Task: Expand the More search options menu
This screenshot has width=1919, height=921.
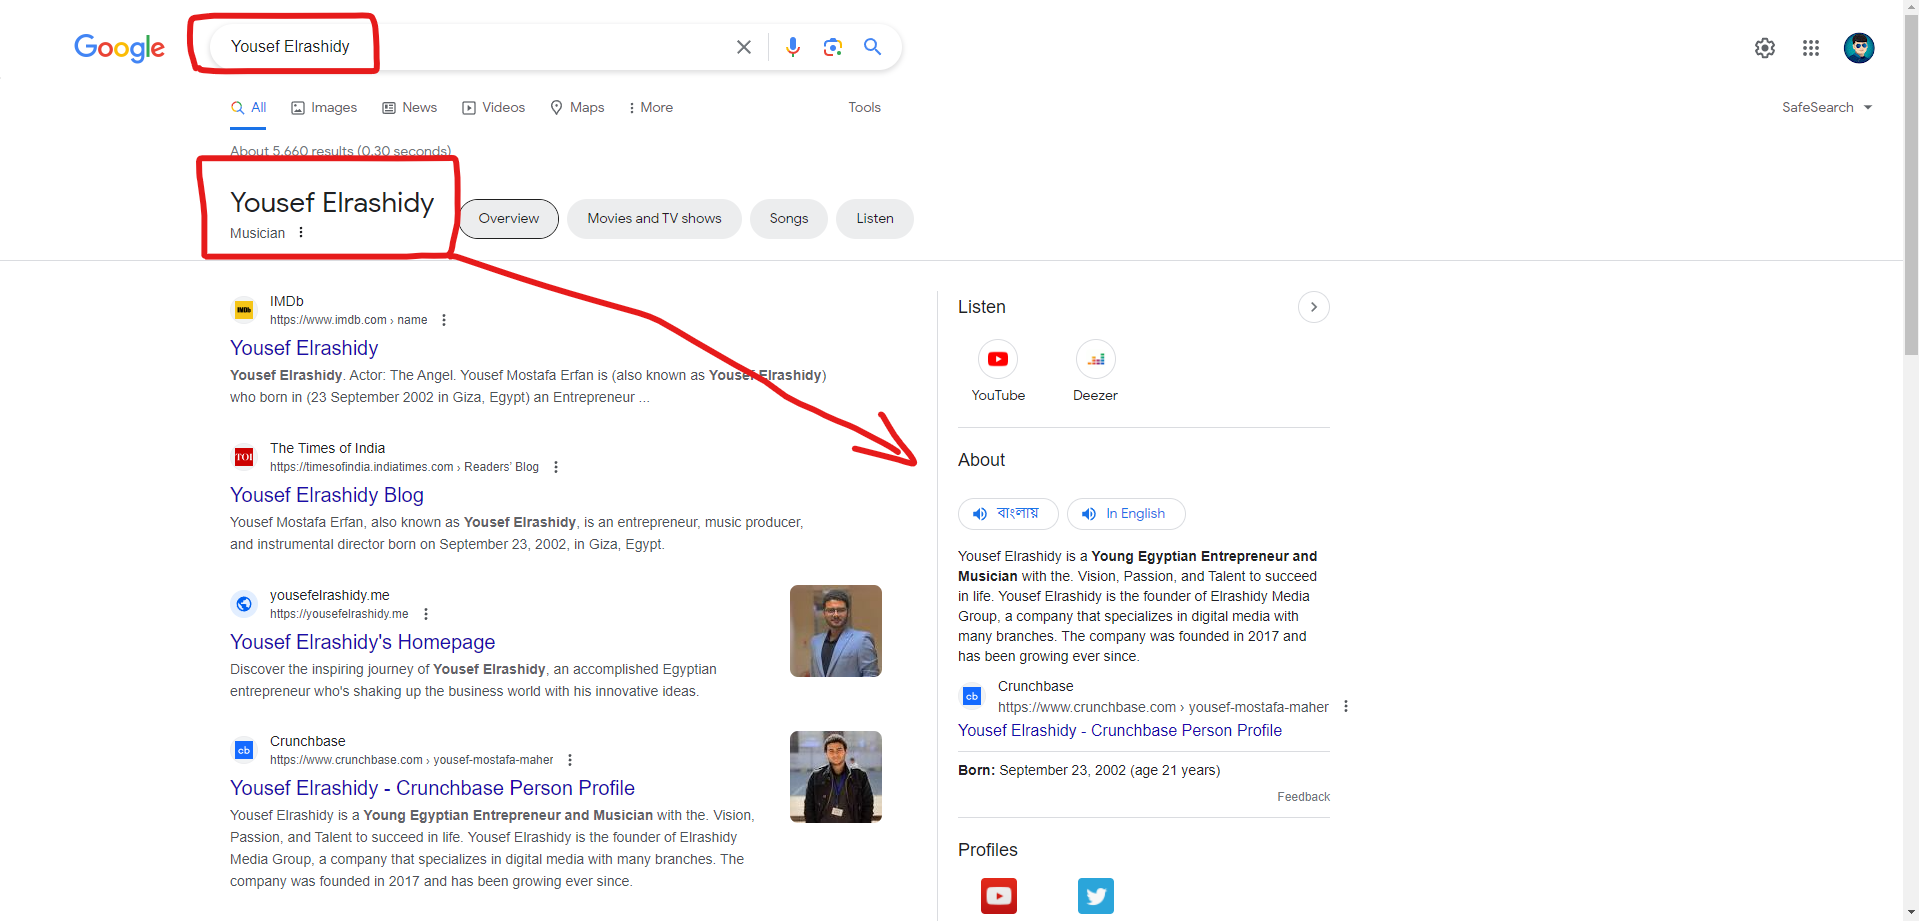Action: click(650, 107)
